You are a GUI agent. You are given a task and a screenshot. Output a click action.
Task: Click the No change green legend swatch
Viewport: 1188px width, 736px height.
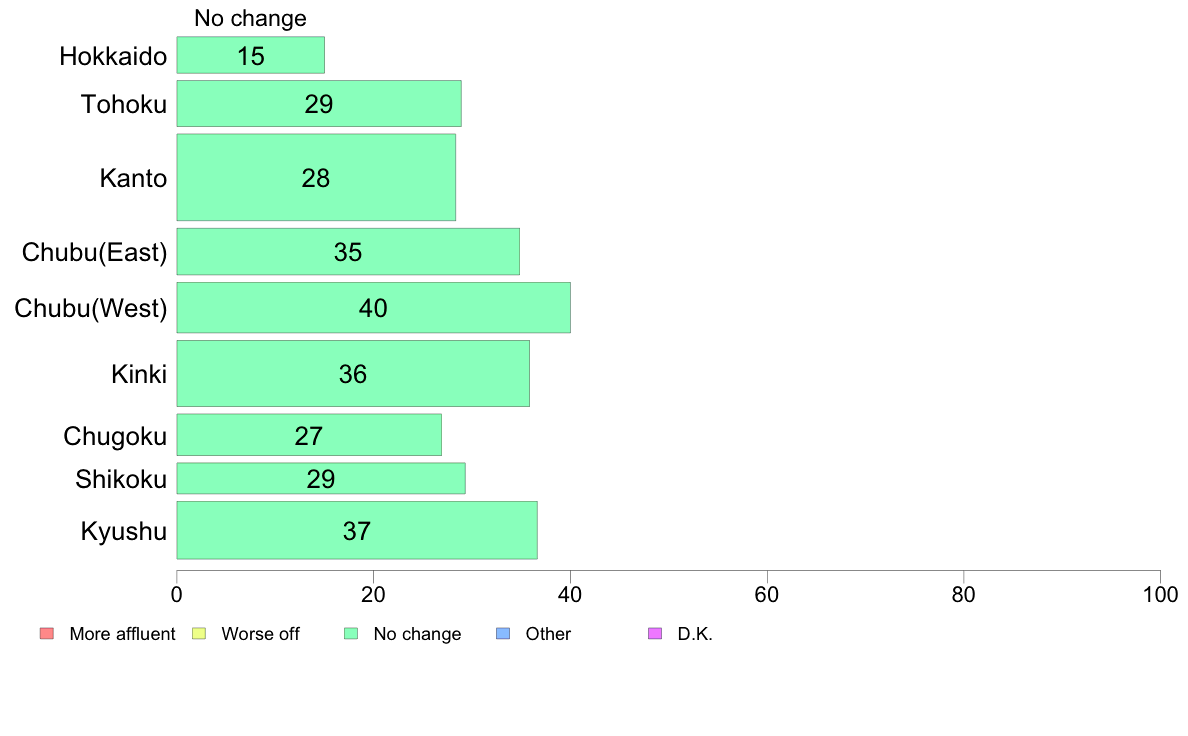click(x=351, y=634)
